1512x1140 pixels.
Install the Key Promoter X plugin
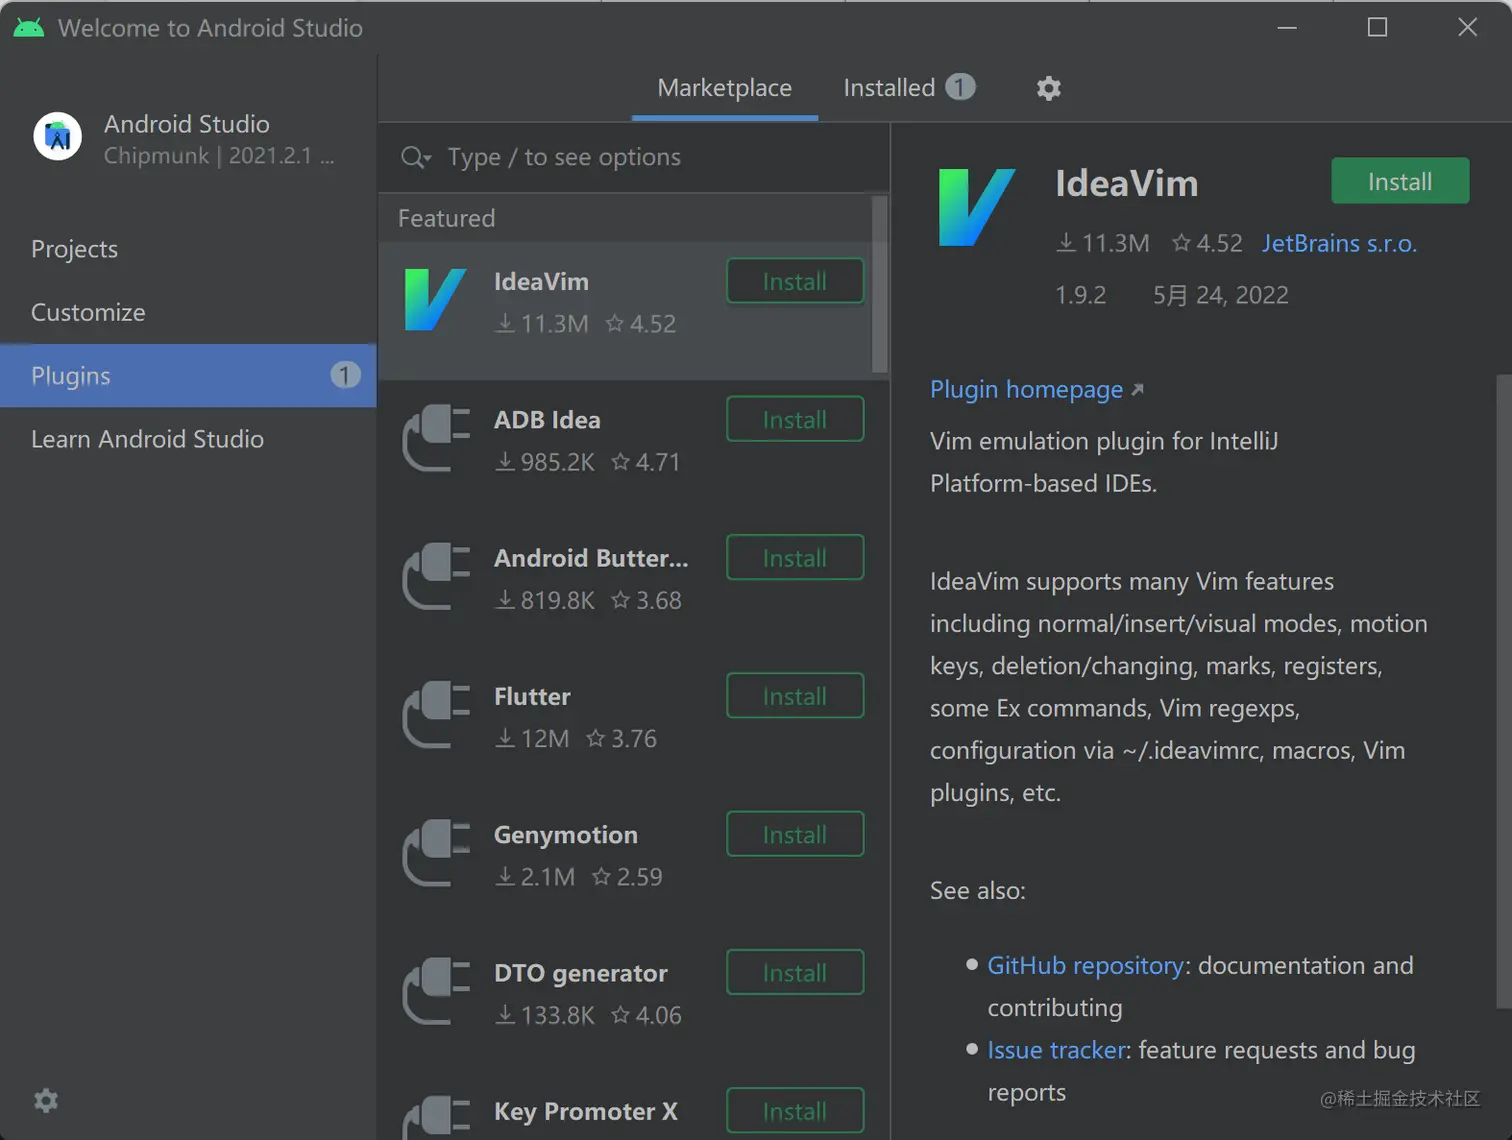click(x=795, y=1111)
